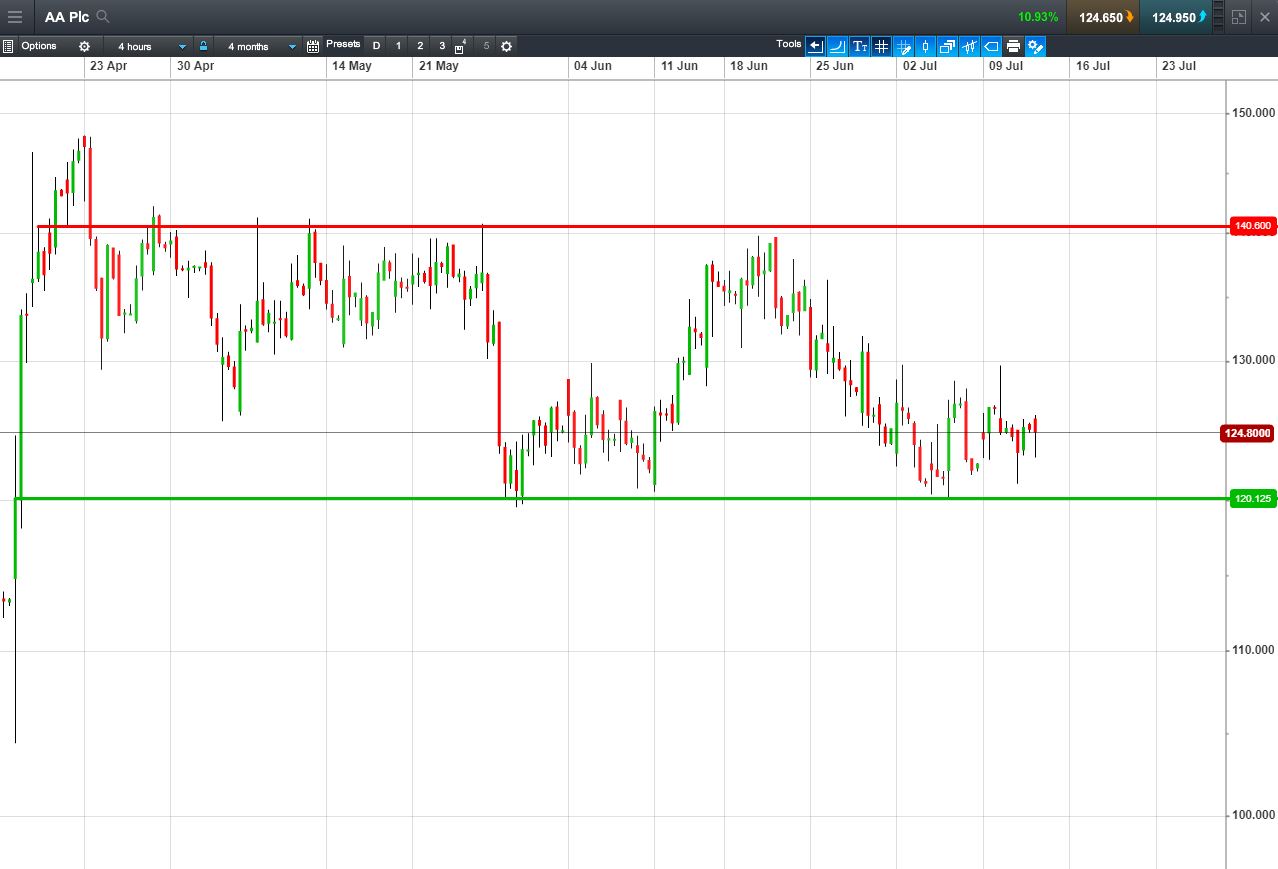Open the tools settings gear-pencil icon
Image resolution: width=1278 pixels, height=869 pixels.
pyautogui.click(x=1035, y=46)
